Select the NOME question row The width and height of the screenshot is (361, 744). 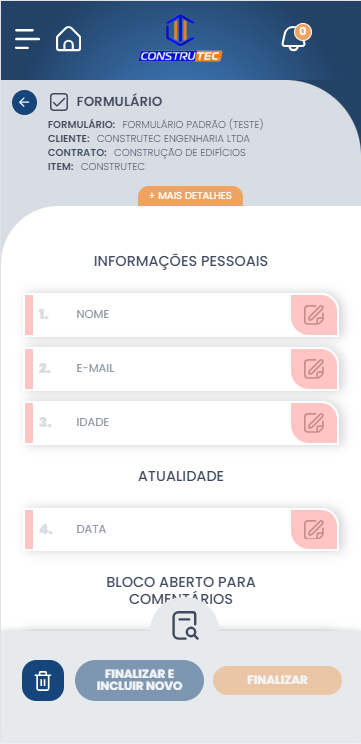coord(181,315)
